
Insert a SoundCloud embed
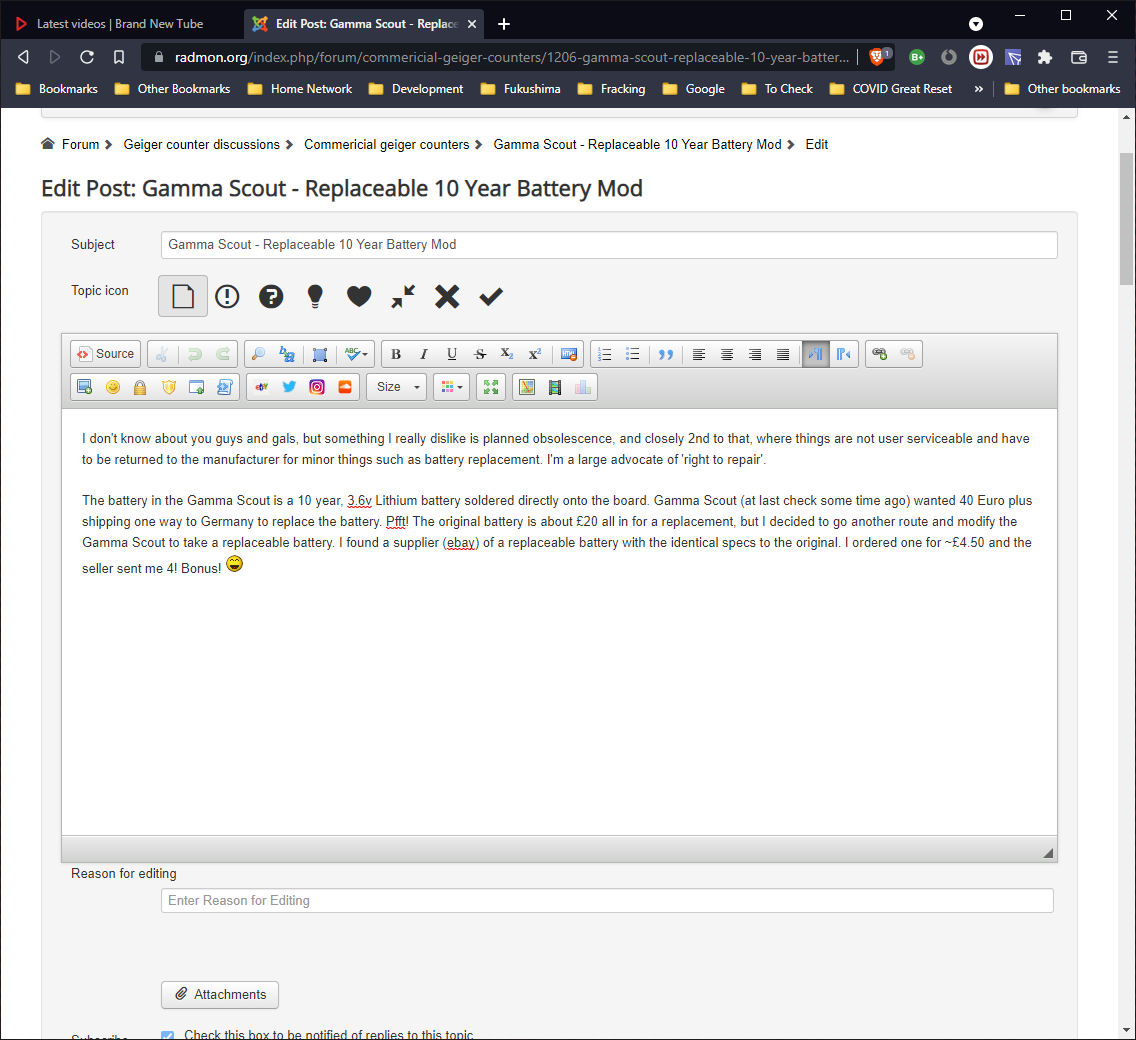tap(345, 388)
